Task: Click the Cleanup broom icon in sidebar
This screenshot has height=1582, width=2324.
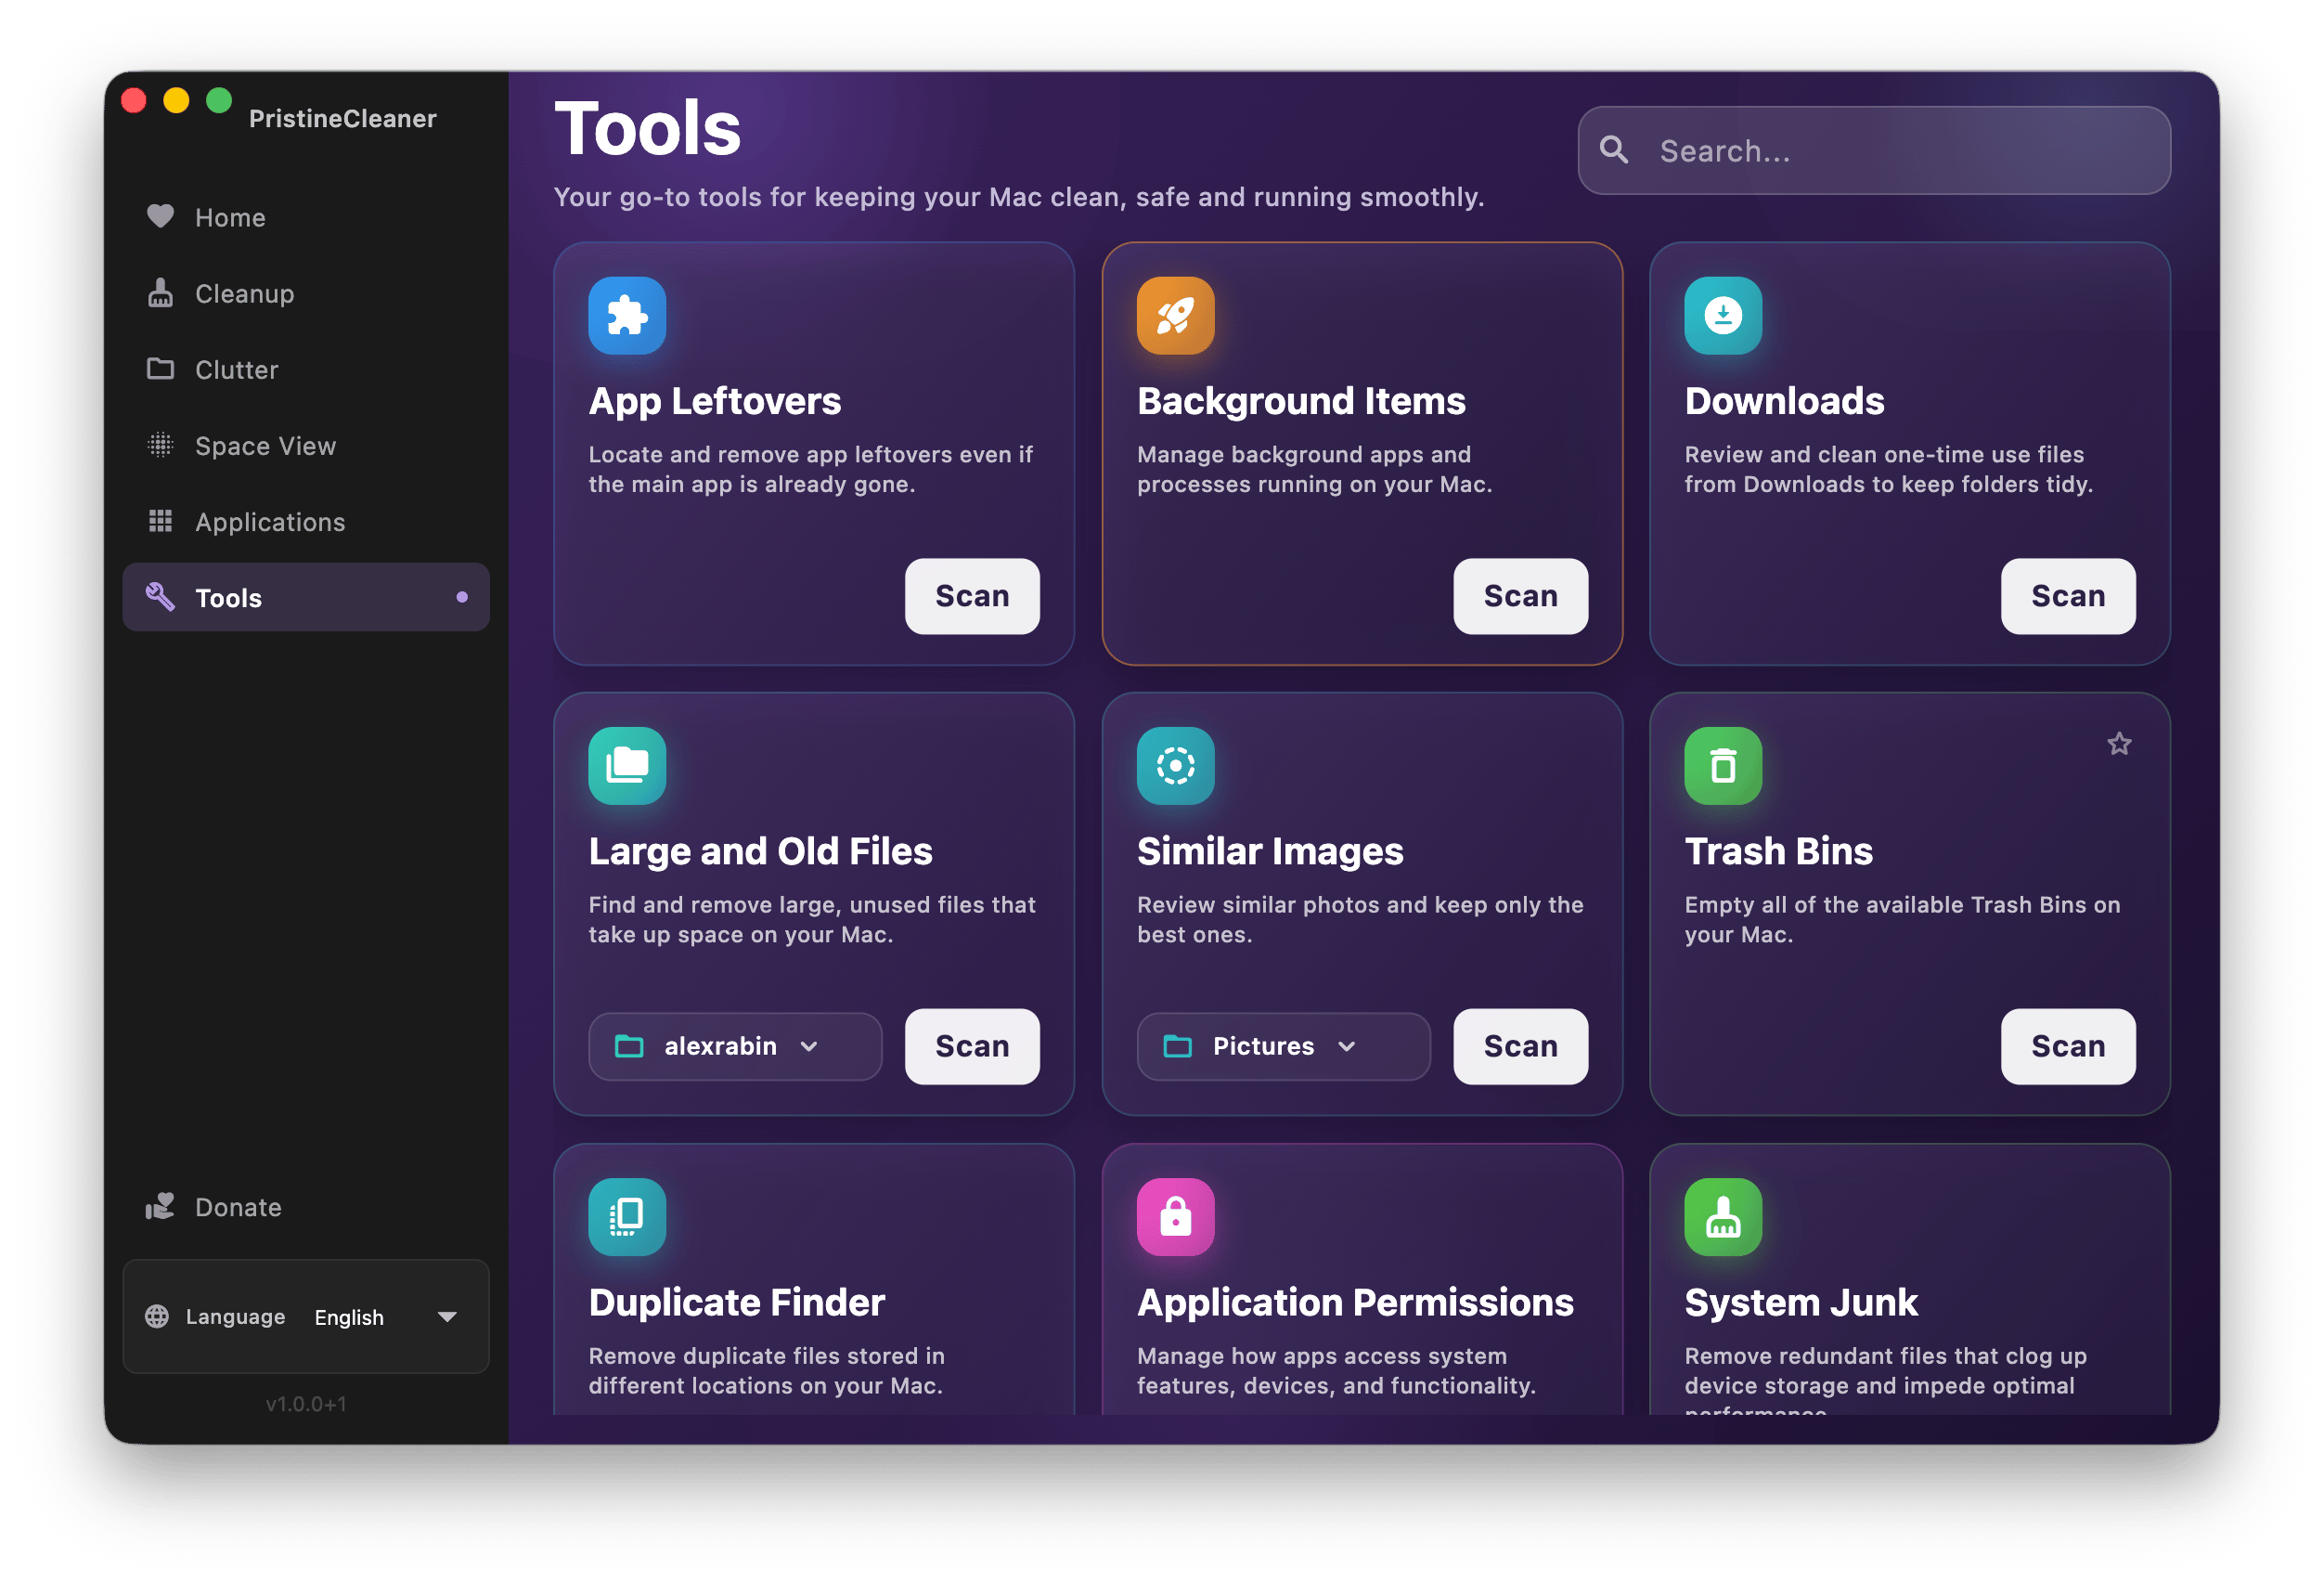Action: 160,293
